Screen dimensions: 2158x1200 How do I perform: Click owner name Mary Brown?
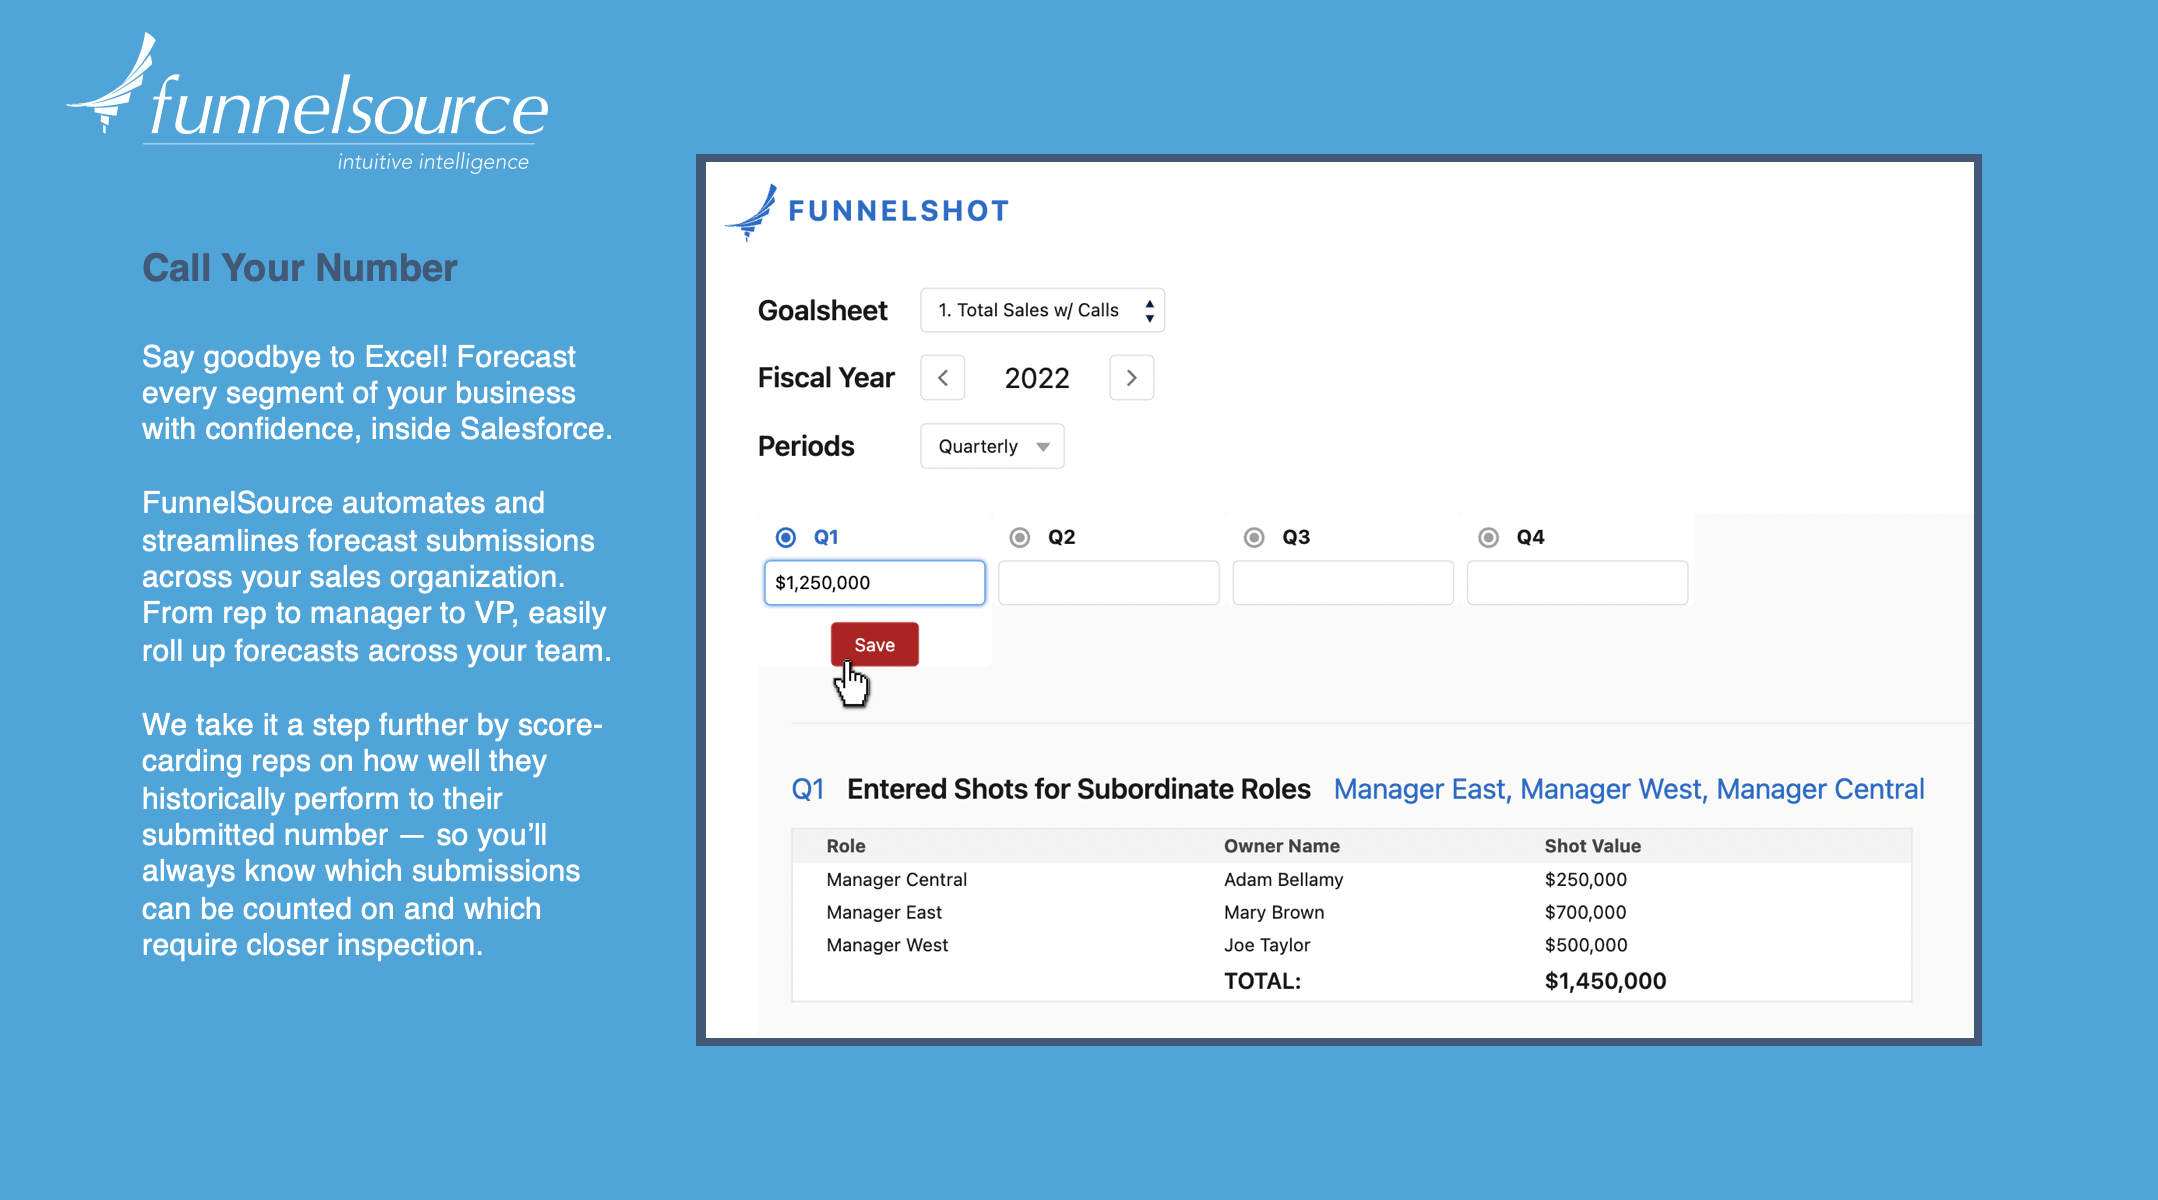pos(1274,913)
